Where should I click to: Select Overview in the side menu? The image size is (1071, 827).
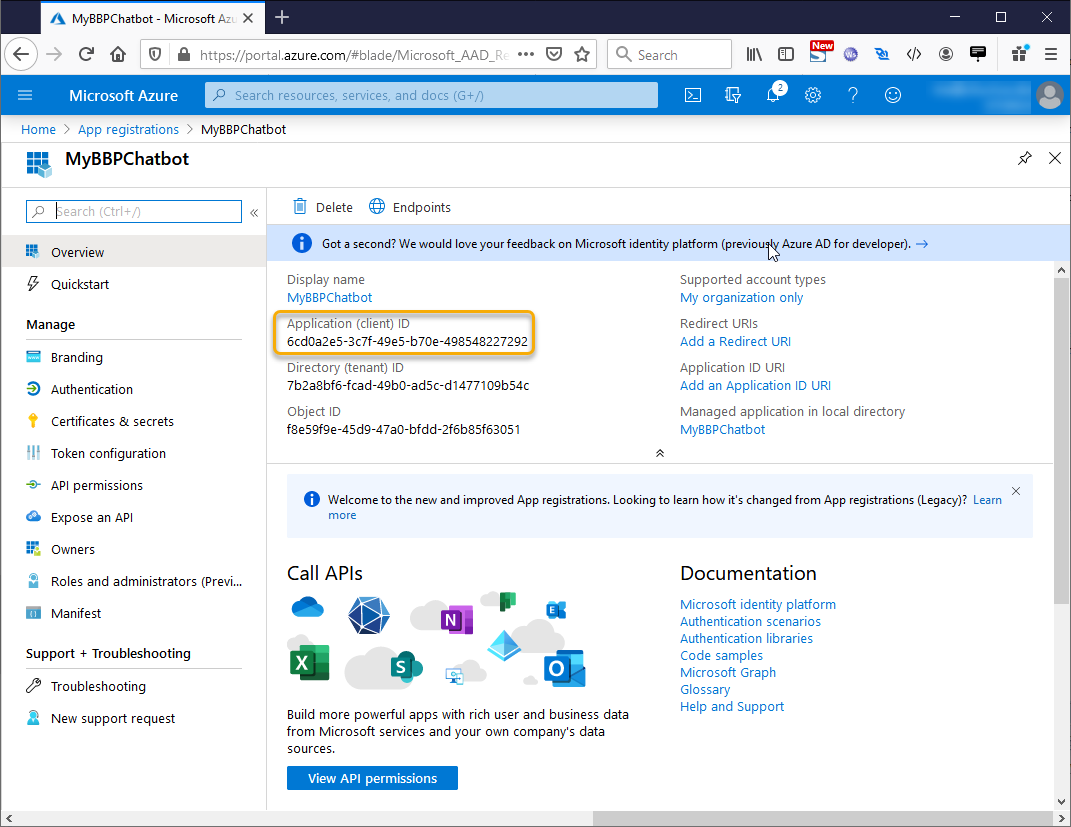[133, 252]
